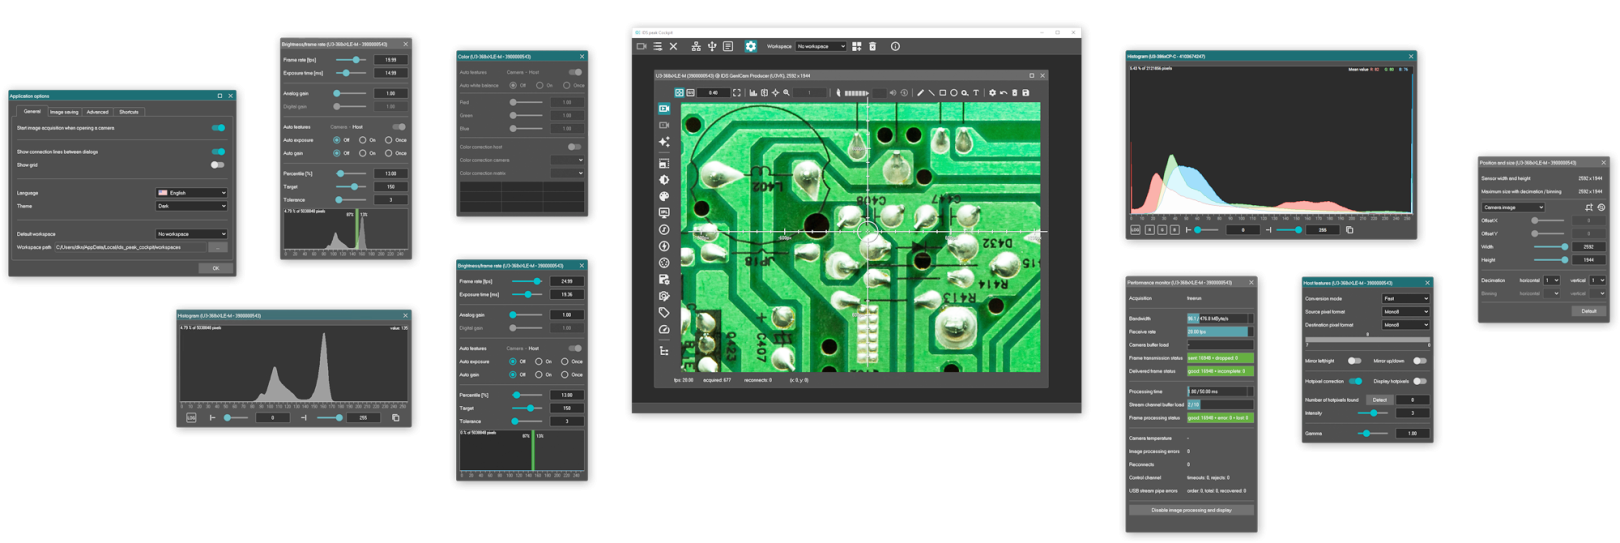This screenshot has width=1620, height=543.
Task: Toggle the crosshair icon in camera view toolbar
Action: click(775, 93)
